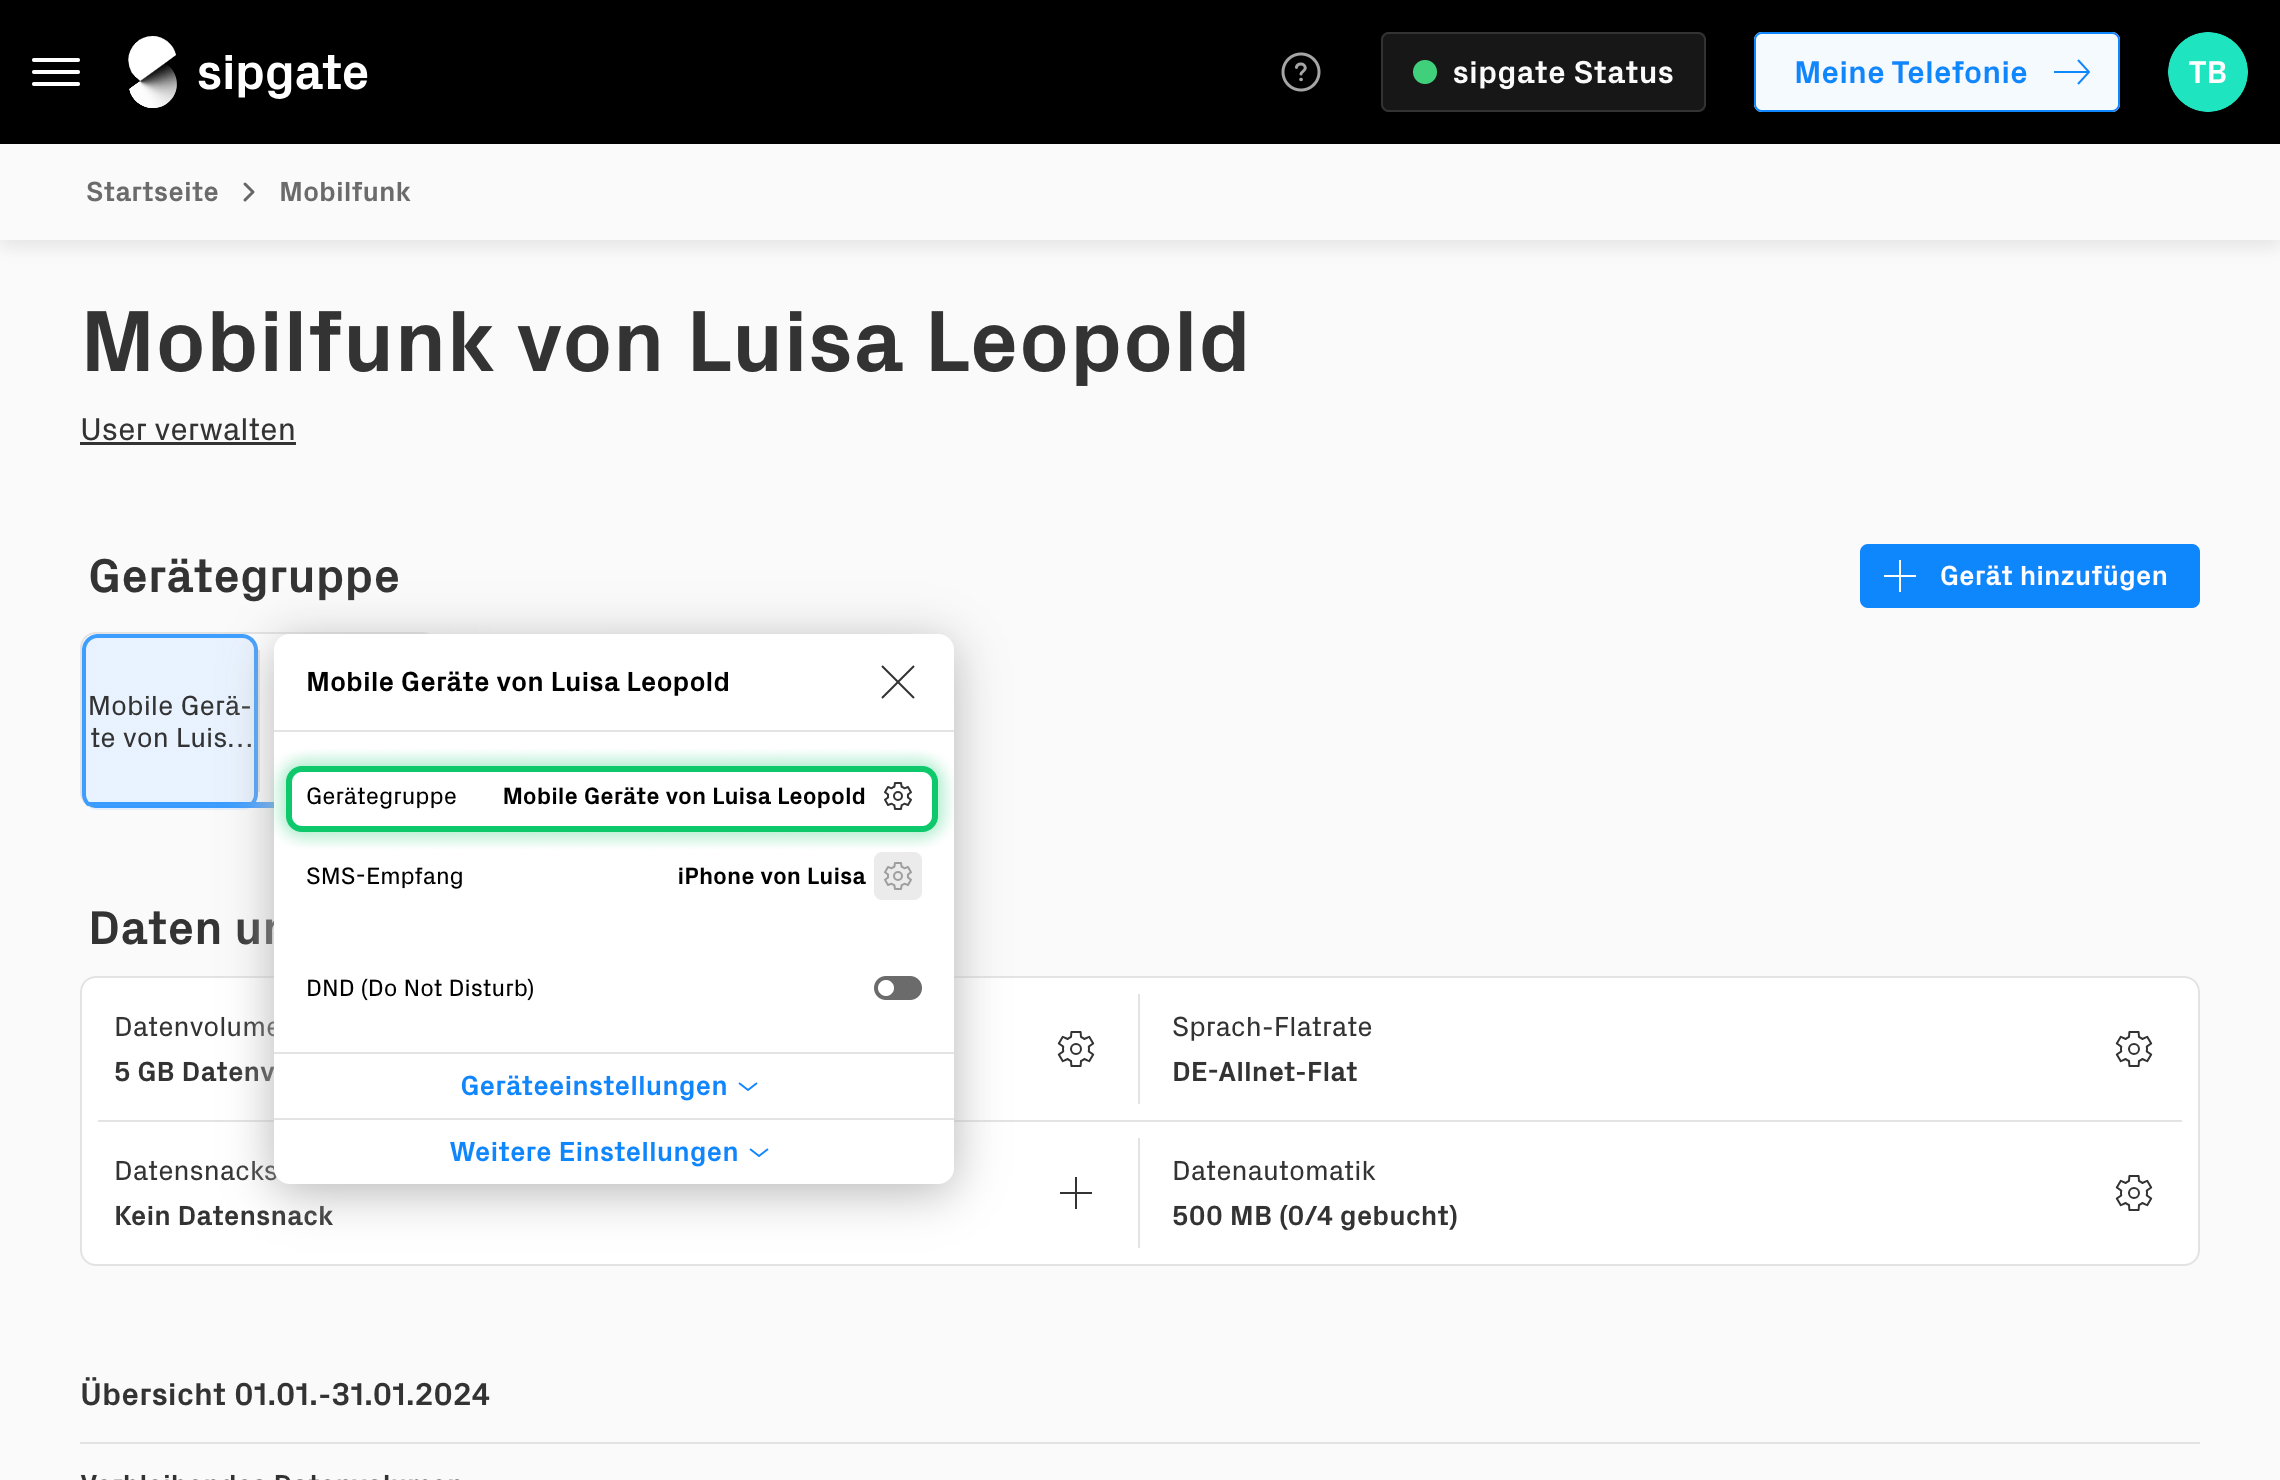The image size is (2280, 1480).
Task: Open Datenautomatik settings gear
Action: coord(2134,1193)
